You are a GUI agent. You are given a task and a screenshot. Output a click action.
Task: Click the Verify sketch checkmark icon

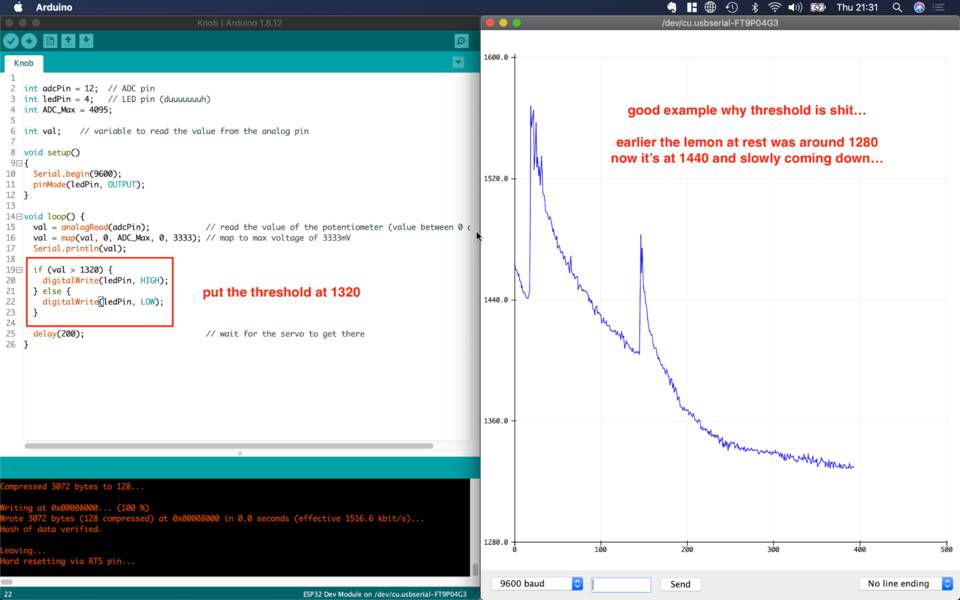(x=11, y=41)
